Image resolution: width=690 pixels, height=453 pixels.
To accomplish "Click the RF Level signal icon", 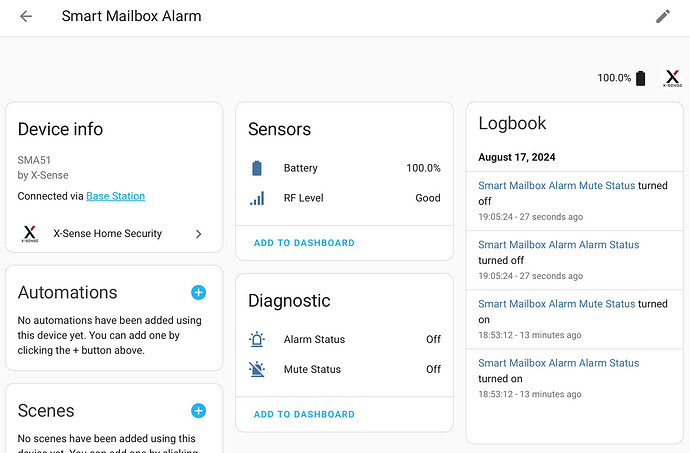I will (257, 198).
